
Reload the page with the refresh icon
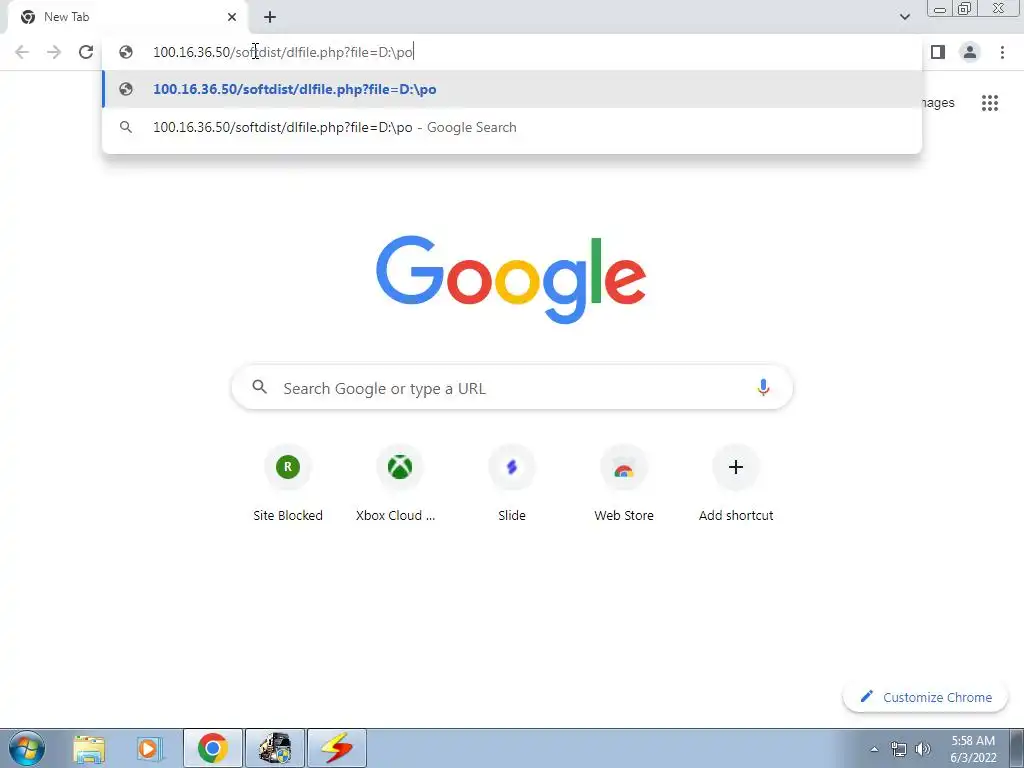(86, 52)
